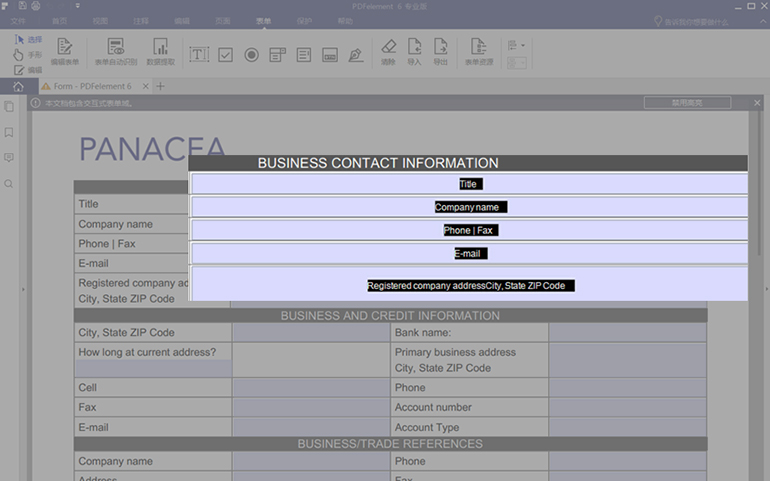Screen dimensions: 770x481
Task: Click the notification bar button at right
Action: [x=686, y=103]
